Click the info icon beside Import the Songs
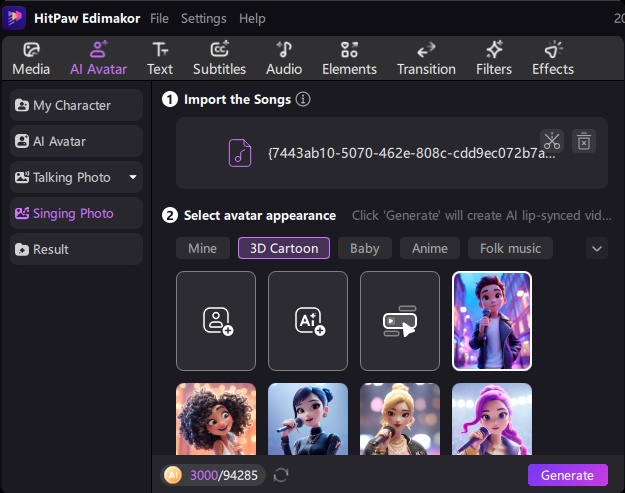The image size is (625, 493). pyautogui.click(x=303, y=99)
